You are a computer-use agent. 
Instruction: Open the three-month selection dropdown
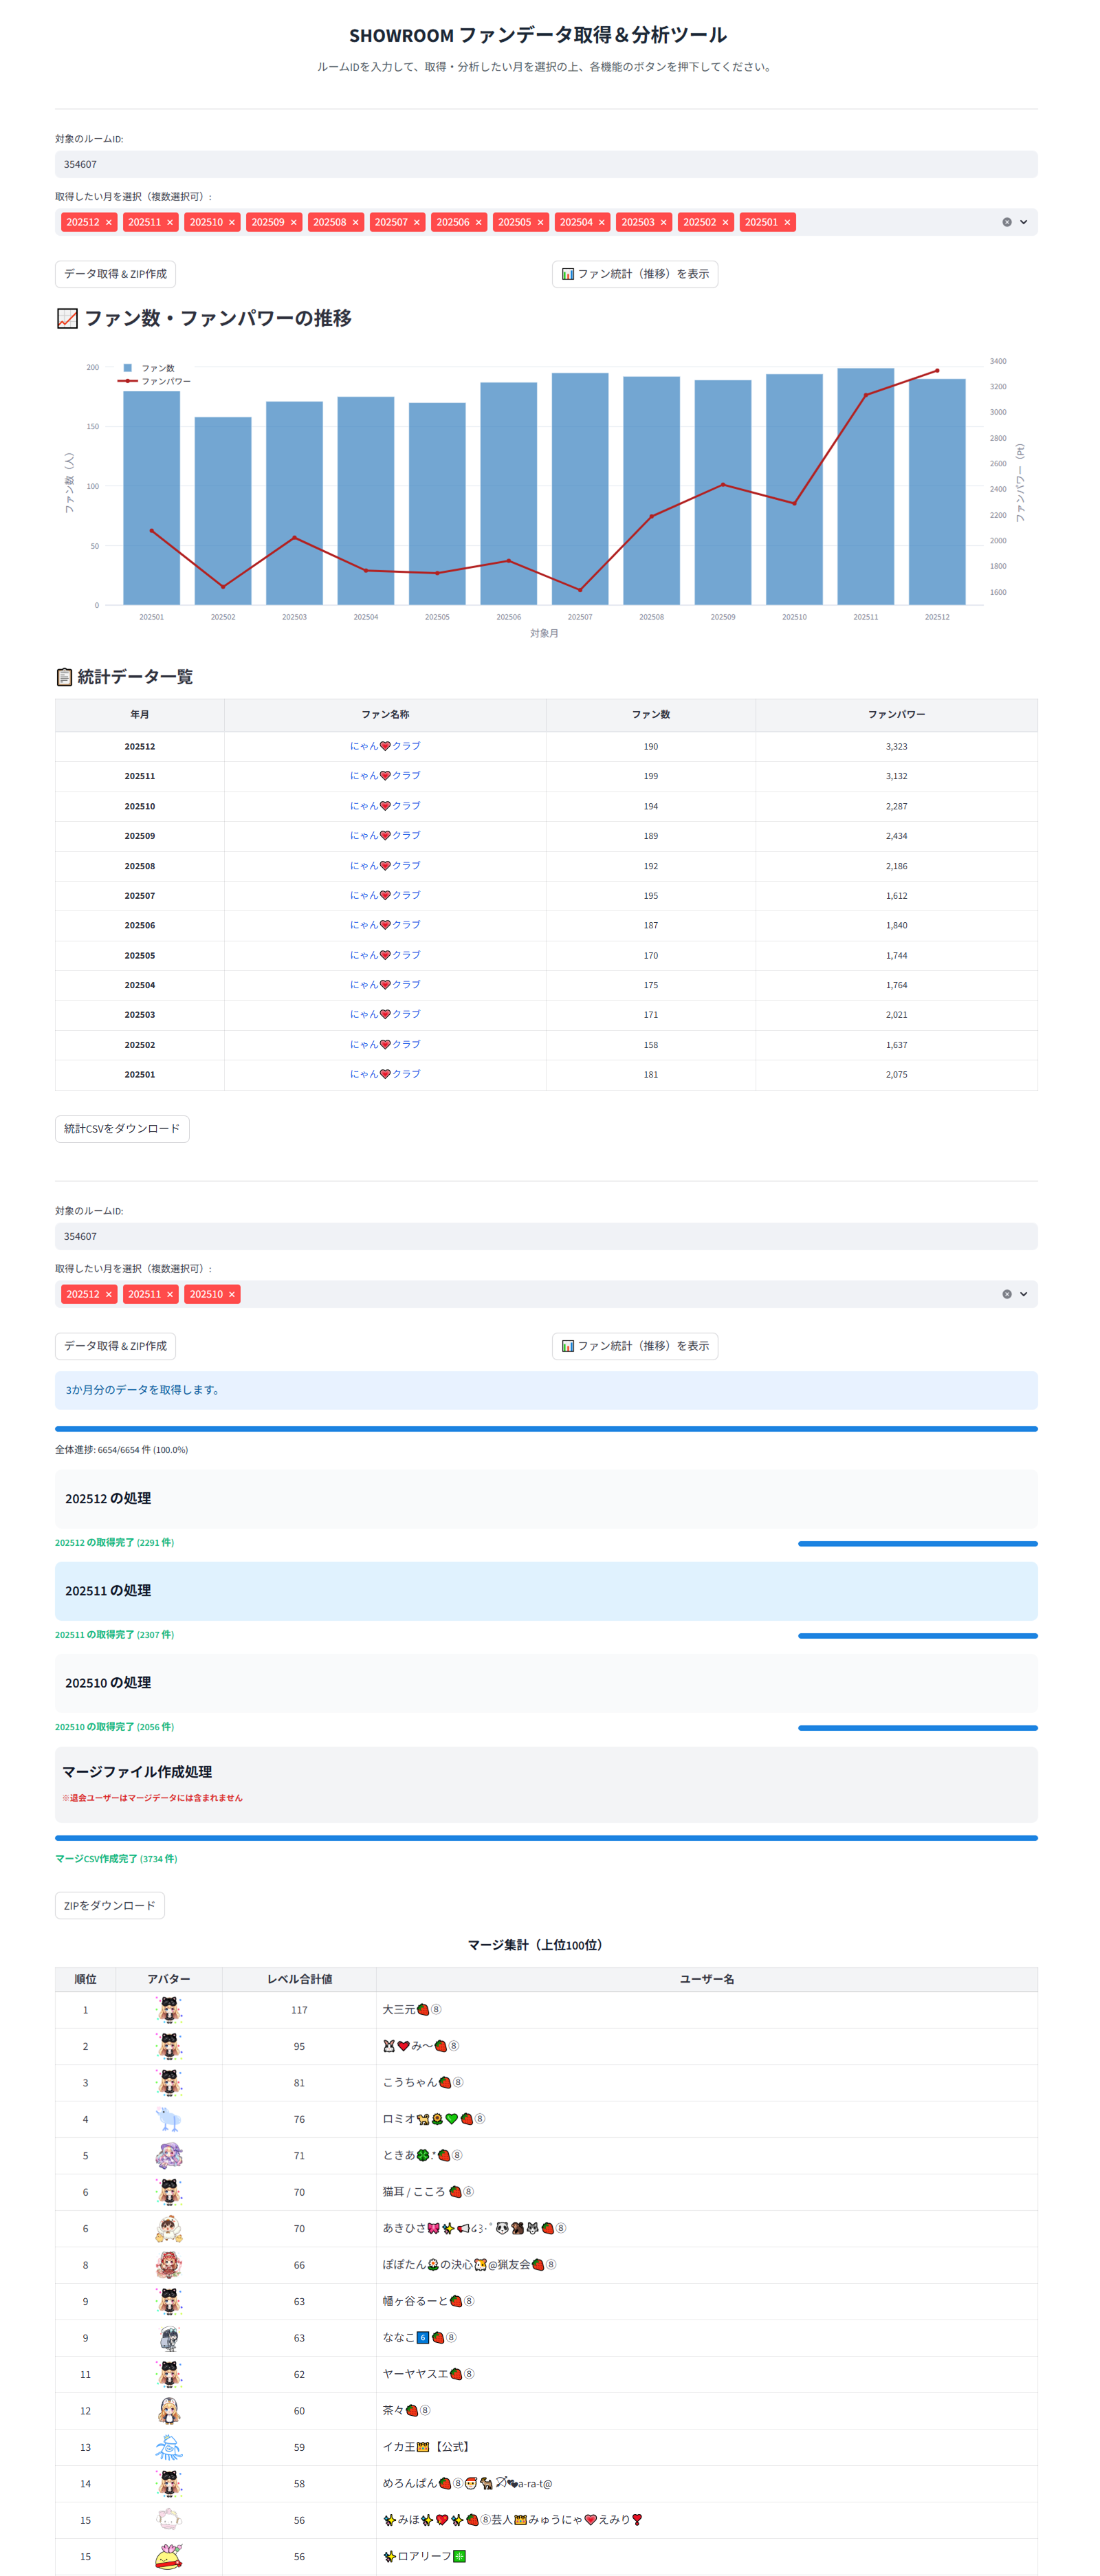tap(1023, 1294)
